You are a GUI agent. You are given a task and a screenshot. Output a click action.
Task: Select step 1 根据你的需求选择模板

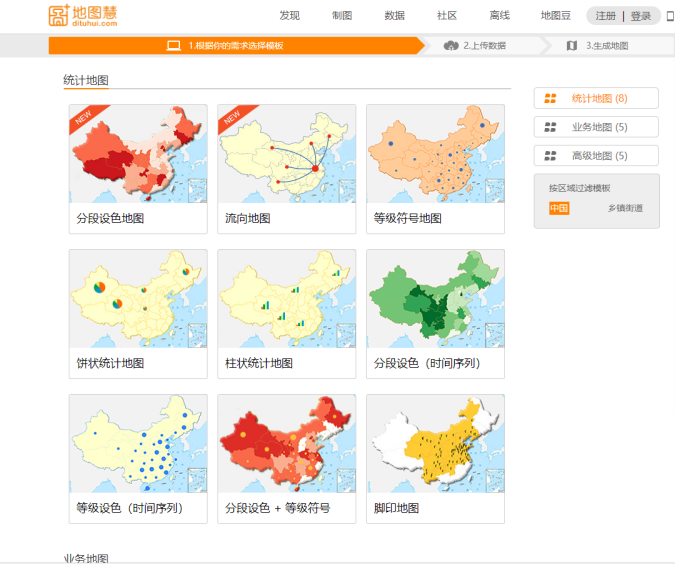tap(236, 46)
